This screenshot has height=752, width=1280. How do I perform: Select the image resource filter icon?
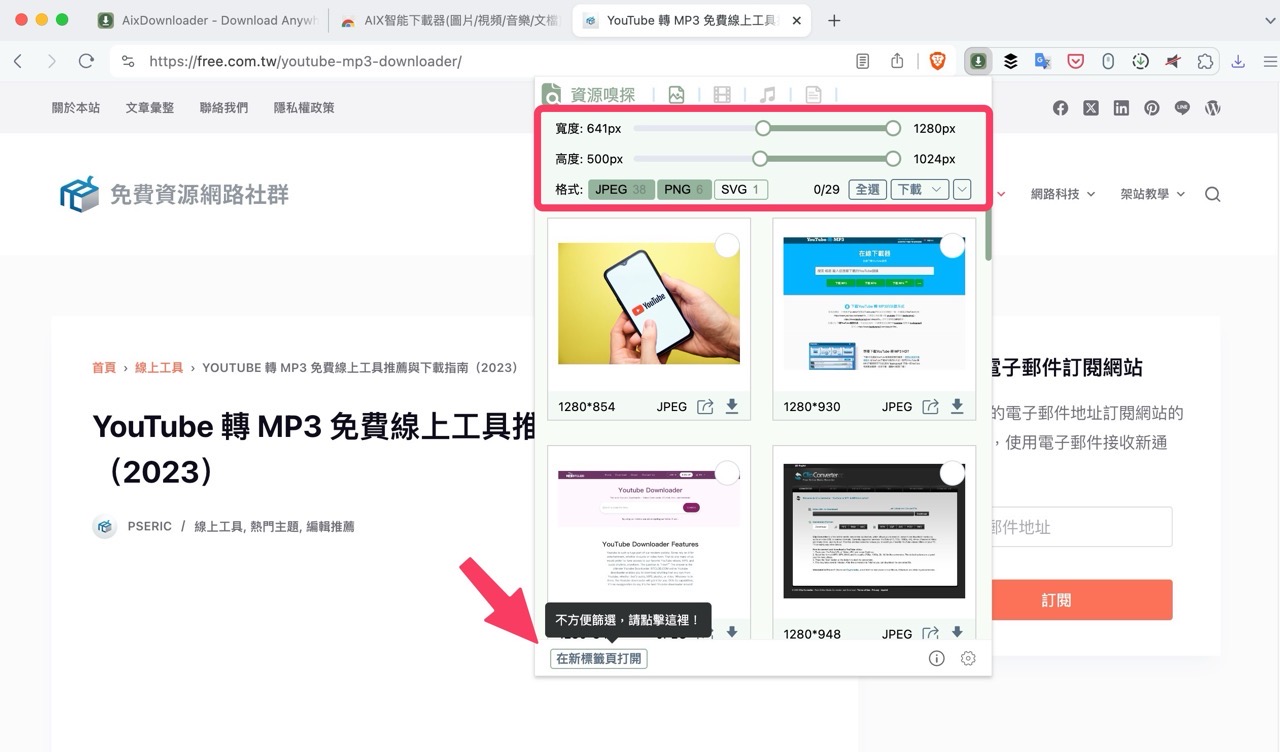(x=676, y=95)
